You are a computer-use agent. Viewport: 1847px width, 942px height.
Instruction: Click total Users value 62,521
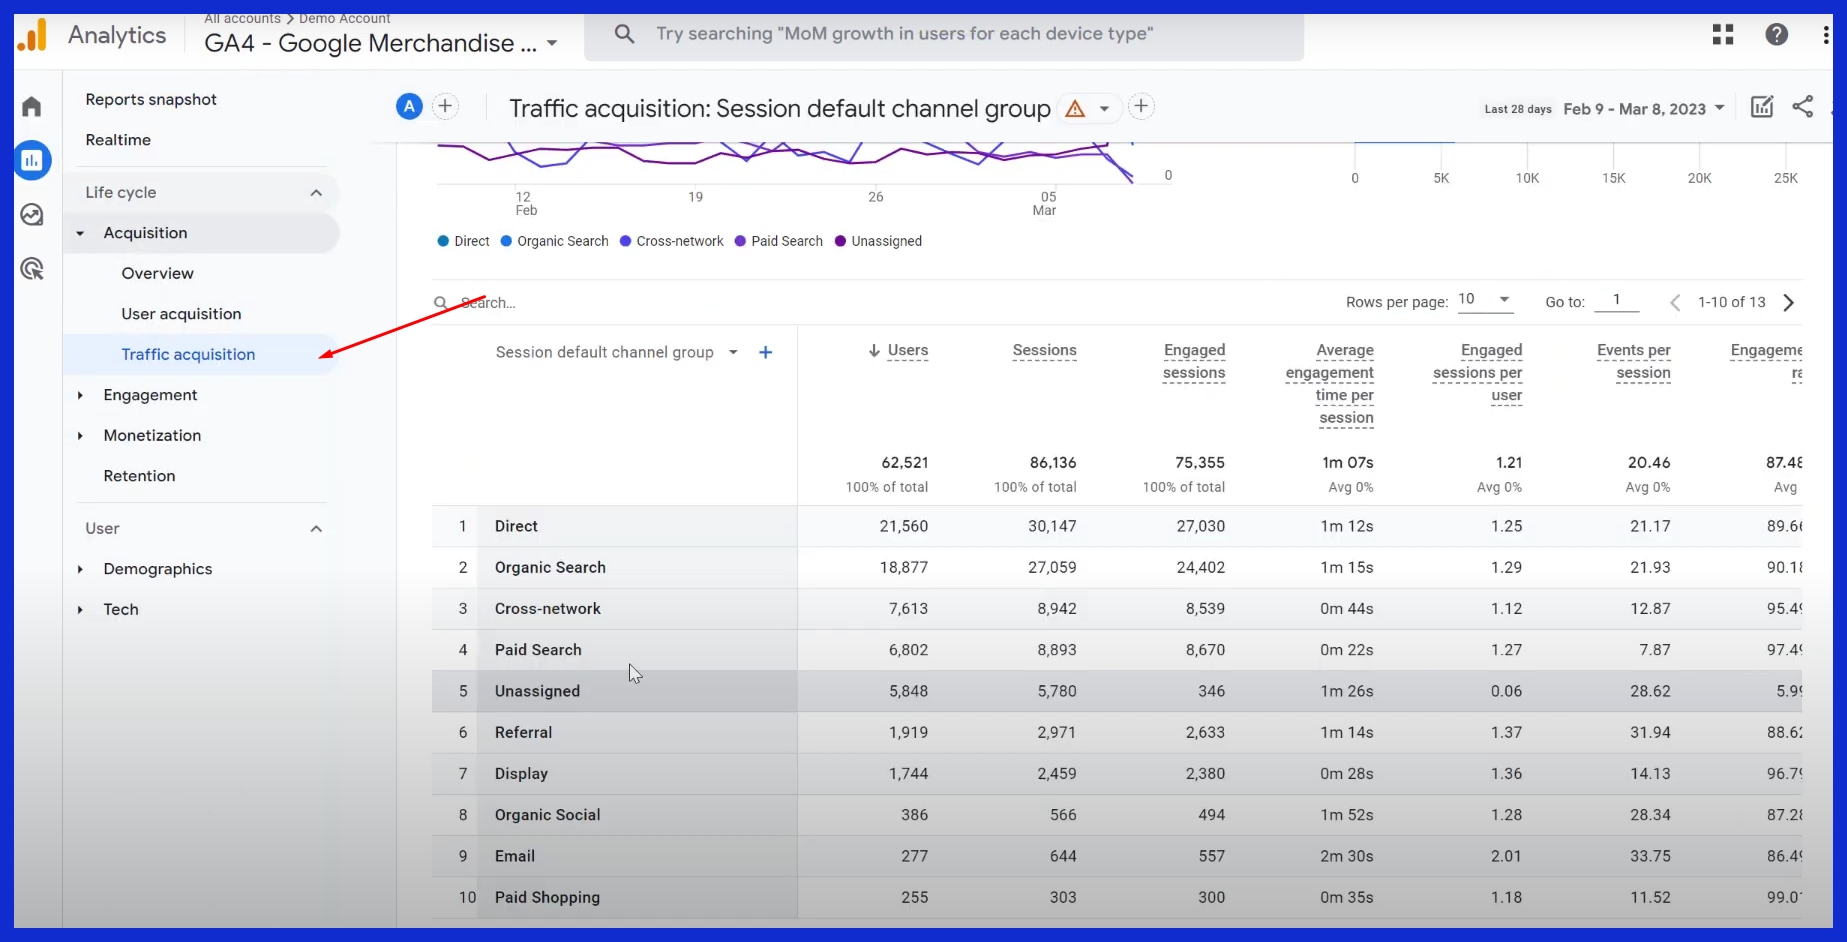click(x=904, y=462)
